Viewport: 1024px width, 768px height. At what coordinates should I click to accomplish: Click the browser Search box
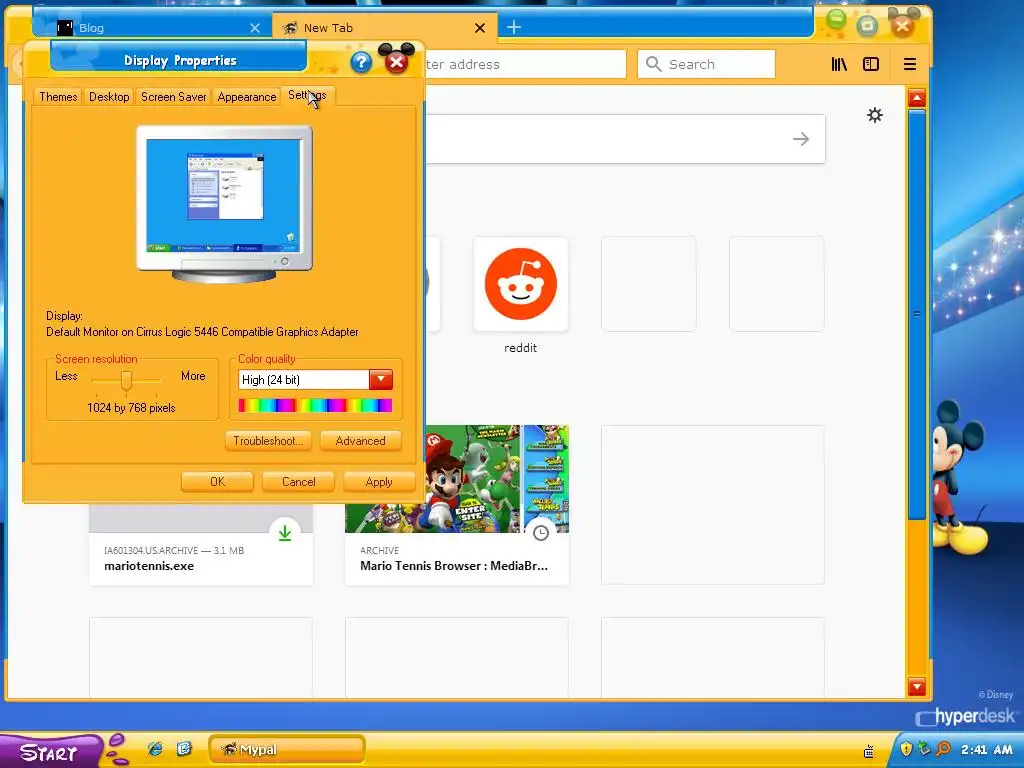[706, 64]
